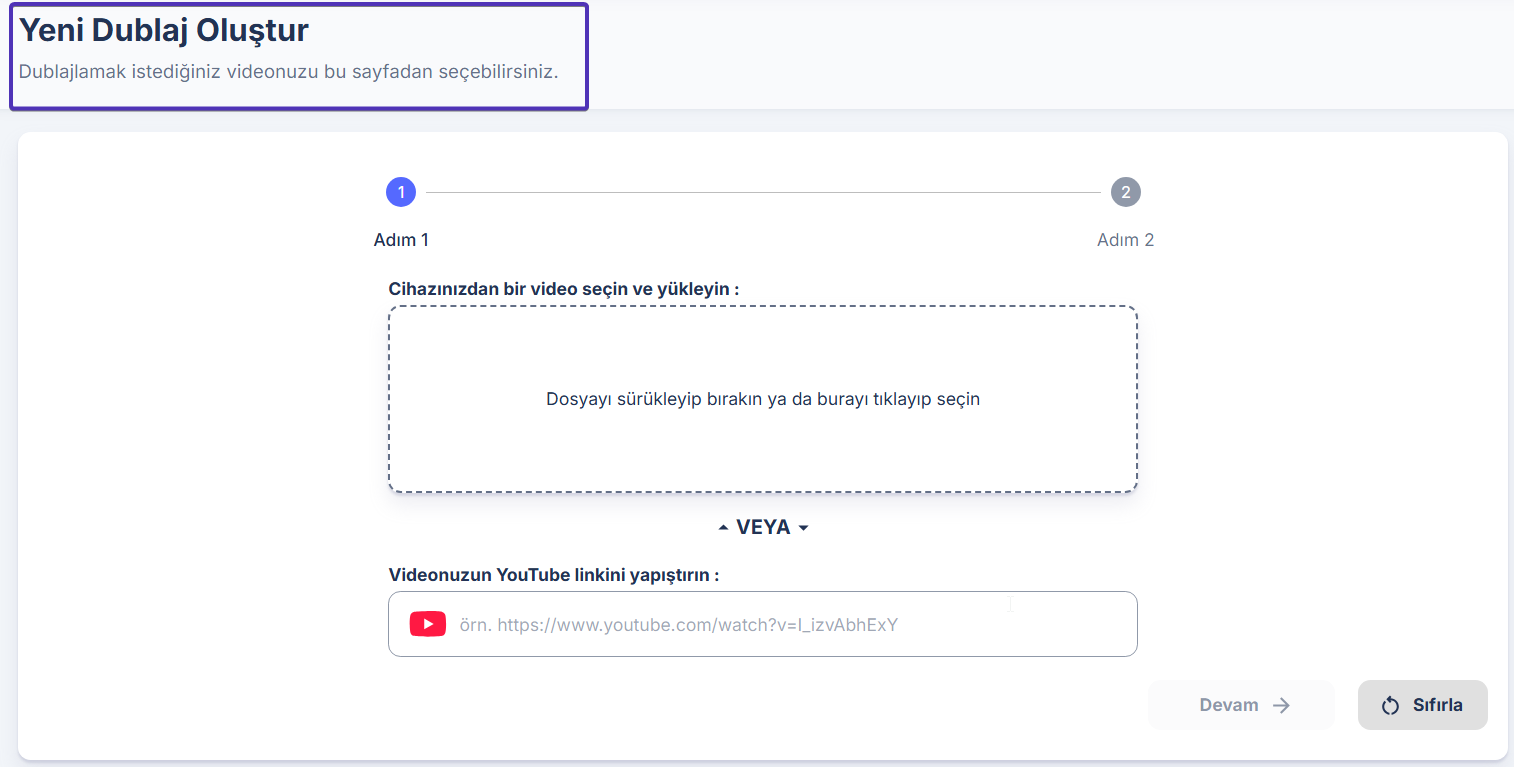This screenshot has height=767, width=1514.
Task: Click the circular reset icon in Sıfırla
Action: click(1390, 706)
